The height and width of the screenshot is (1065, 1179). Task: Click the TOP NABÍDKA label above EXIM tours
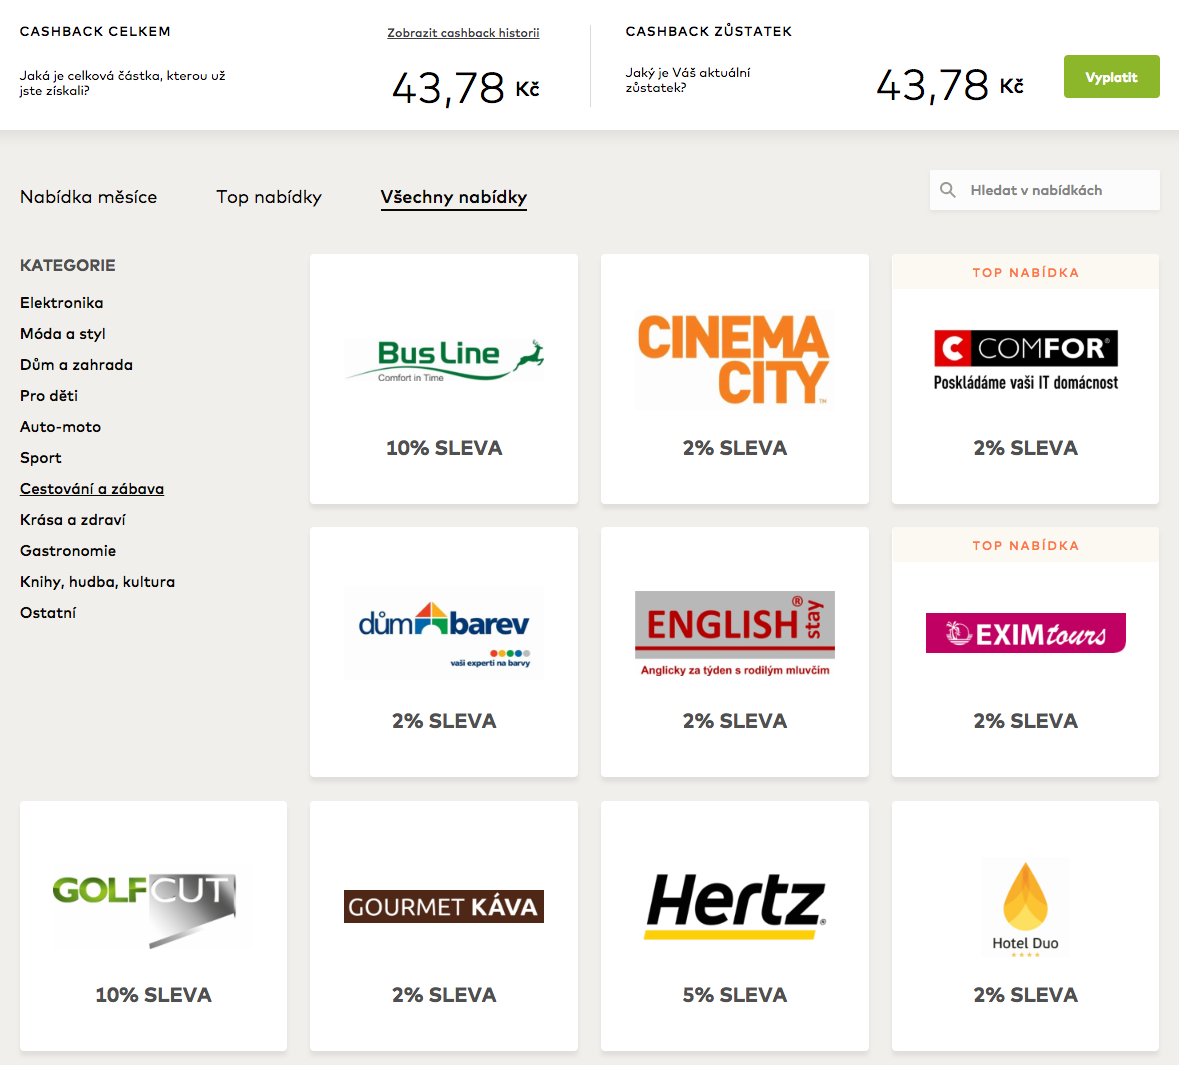1026,545
